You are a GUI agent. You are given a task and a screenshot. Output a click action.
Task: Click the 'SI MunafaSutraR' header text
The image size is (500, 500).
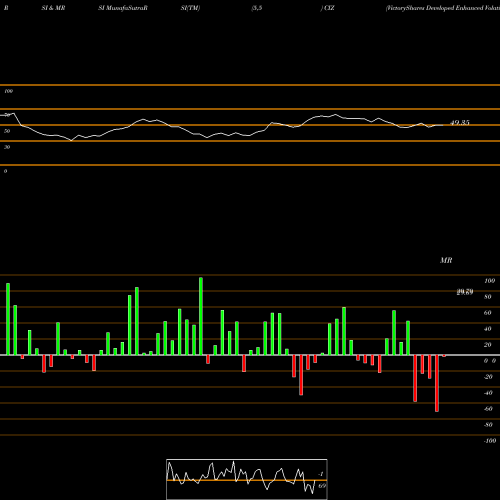pos(123,8)
